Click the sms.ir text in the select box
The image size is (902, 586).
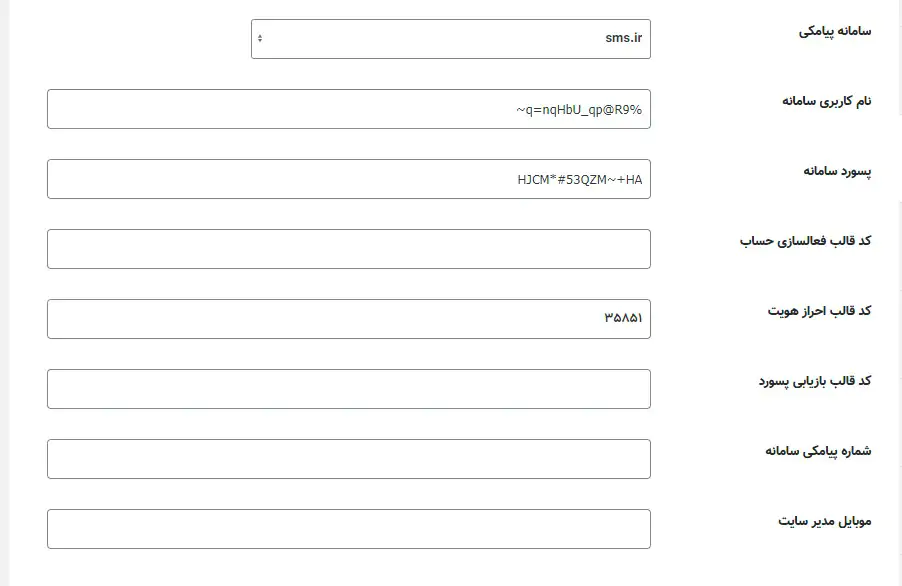click(624, 39)
